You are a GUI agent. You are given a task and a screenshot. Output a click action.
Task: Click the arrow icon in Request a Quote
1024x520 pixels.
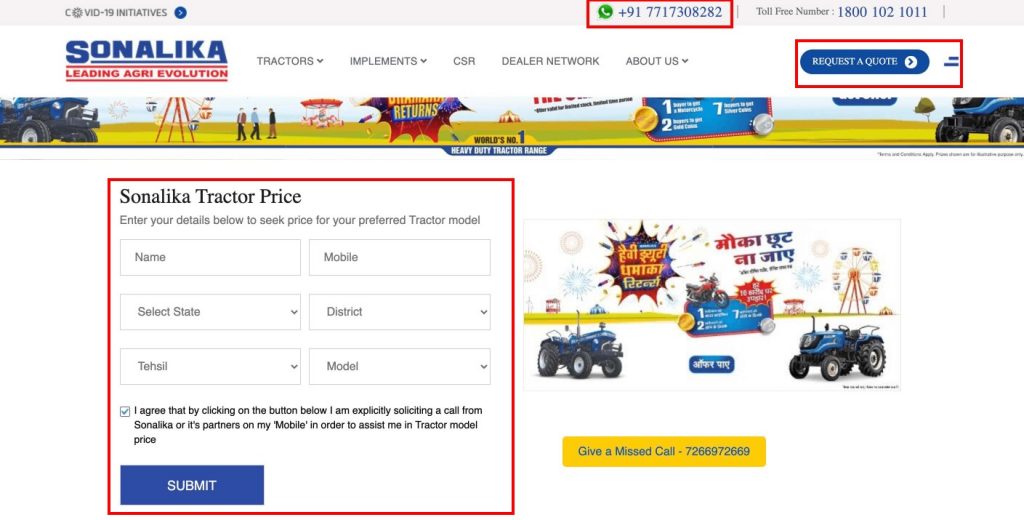(911, 62)
